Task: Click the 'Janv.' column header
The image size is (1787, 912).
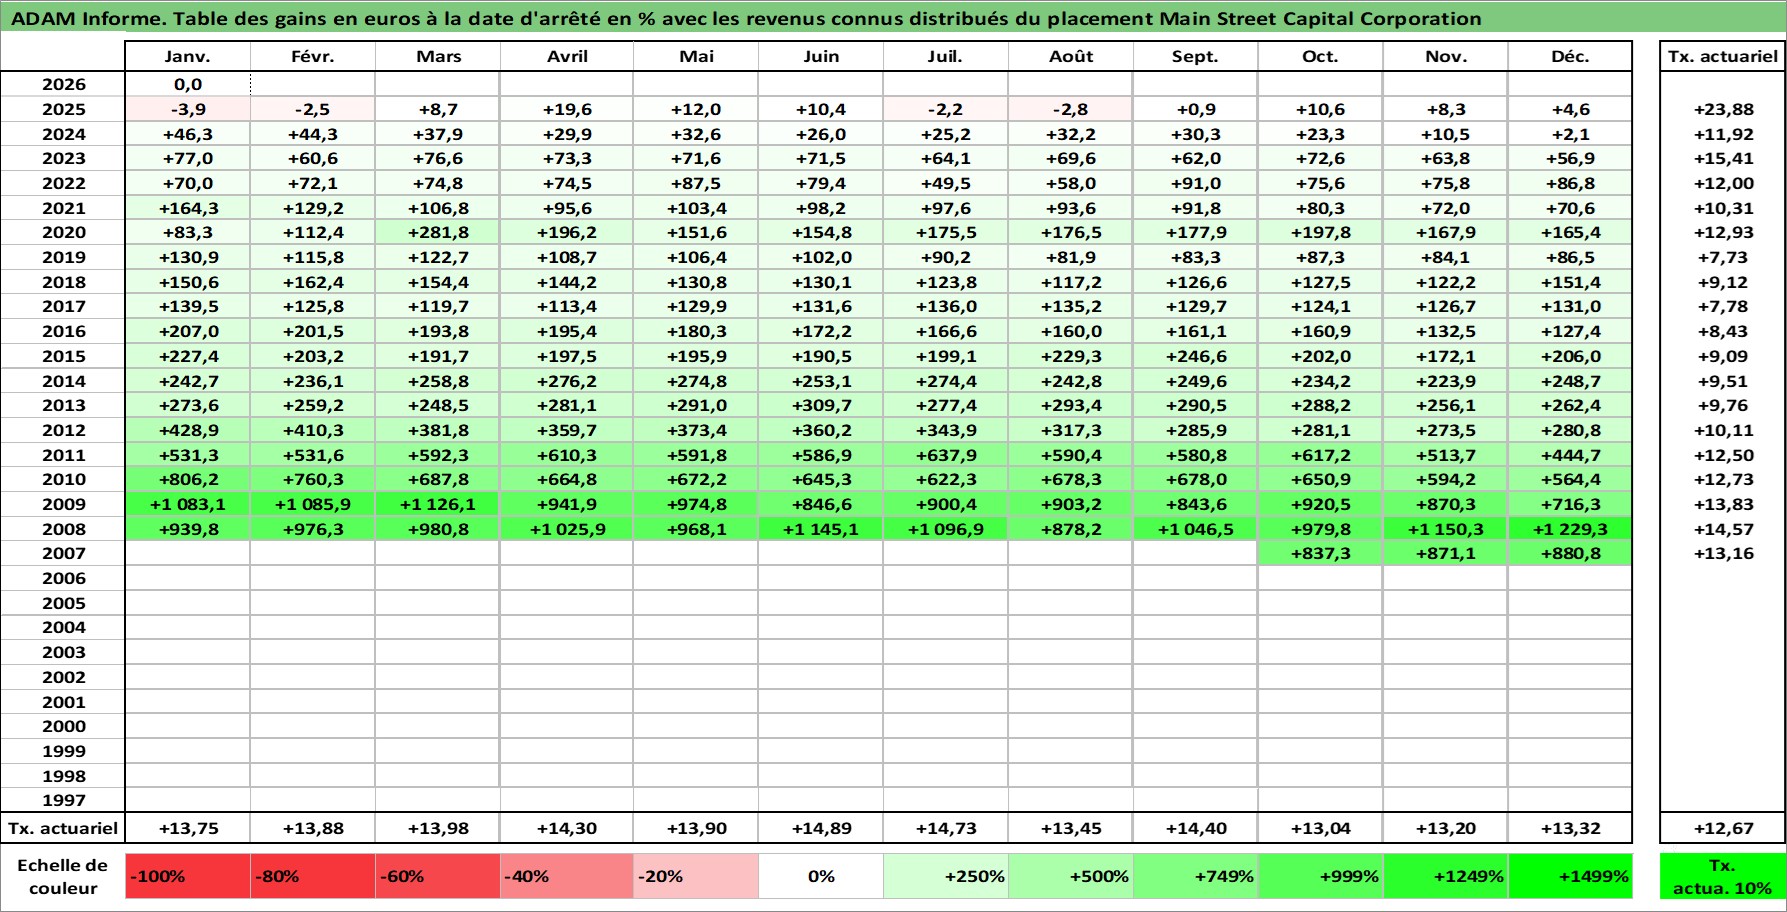Action: [x=188, y=56]
